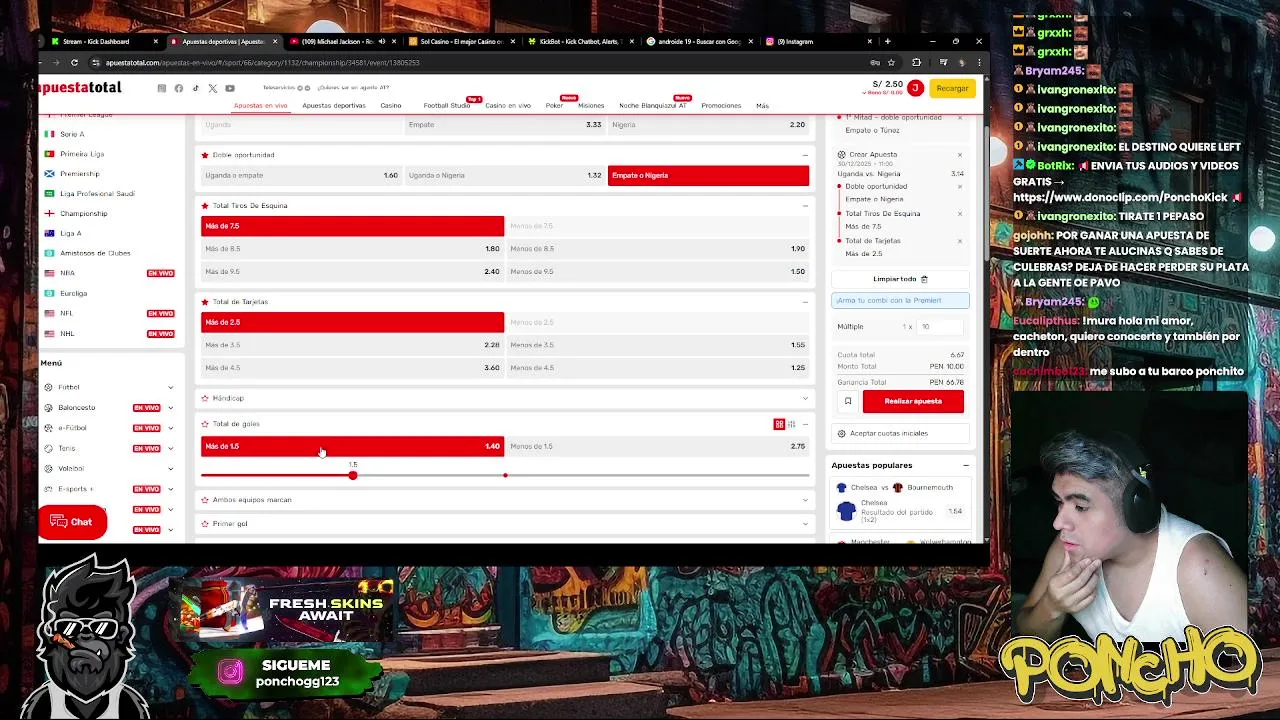Open the Apuestas en vivo tab
This screenshot has height=720, width=1280.
pyautogui.click(x=260, y=105)
